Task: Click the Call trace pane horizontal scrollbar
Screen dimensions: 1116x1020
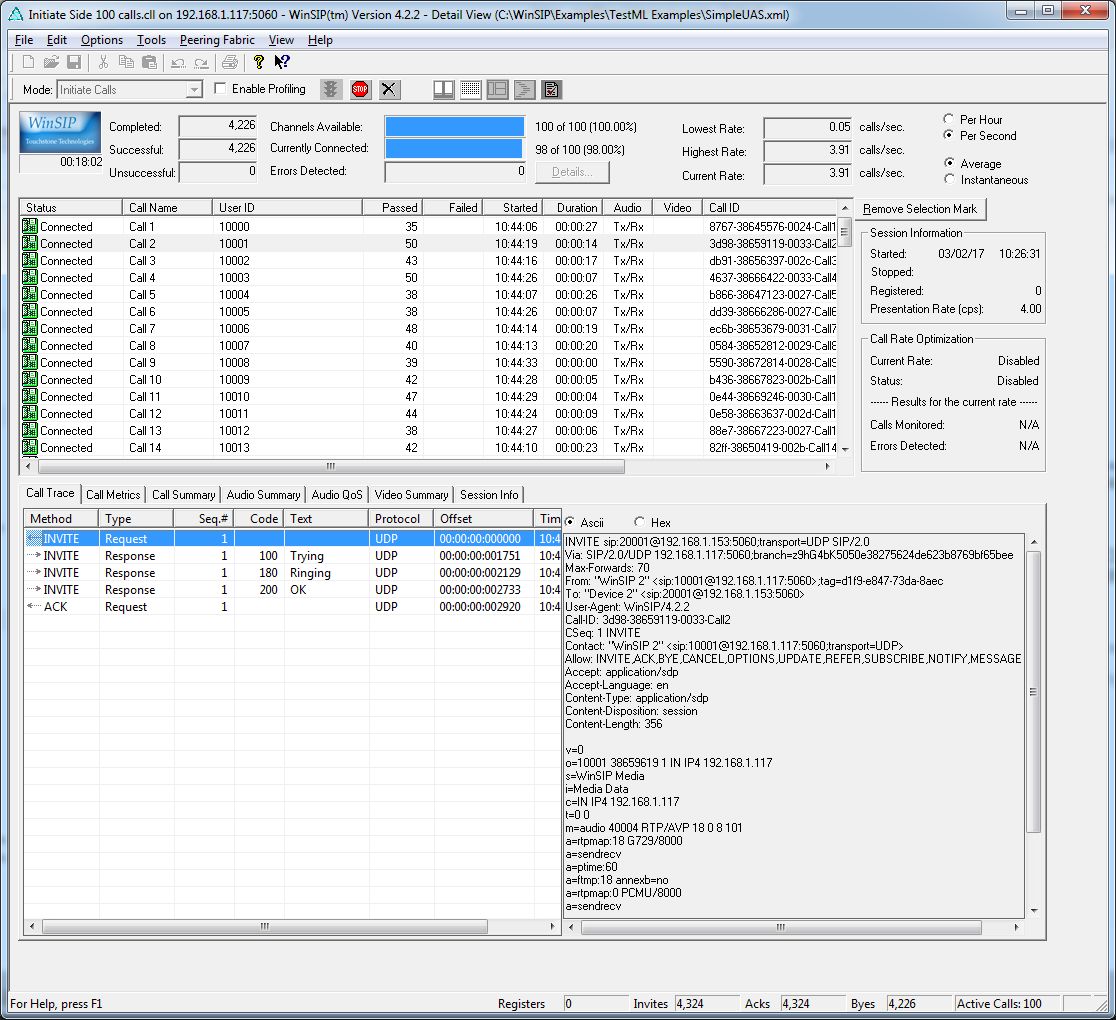Action: pyautogui.click(x=265, y=927)
